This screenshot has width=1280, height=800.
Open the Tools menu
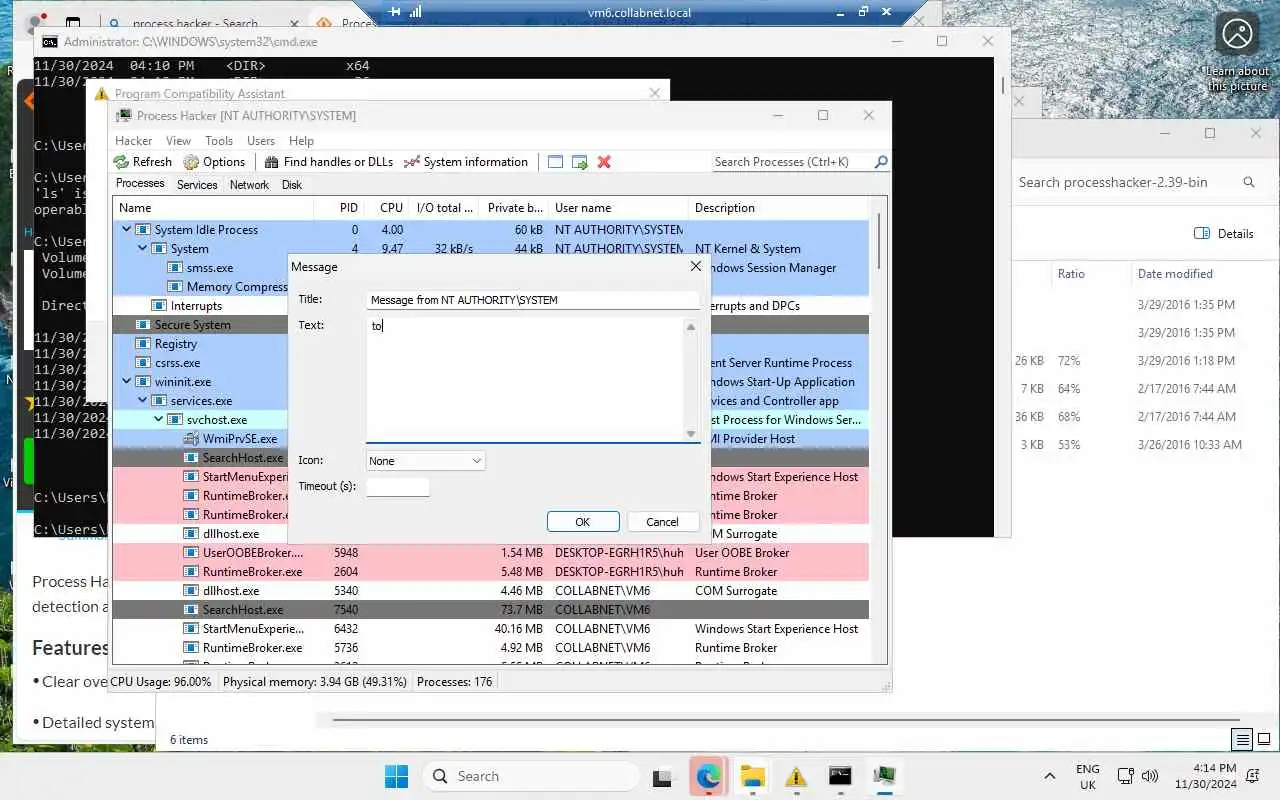point(219,141)
